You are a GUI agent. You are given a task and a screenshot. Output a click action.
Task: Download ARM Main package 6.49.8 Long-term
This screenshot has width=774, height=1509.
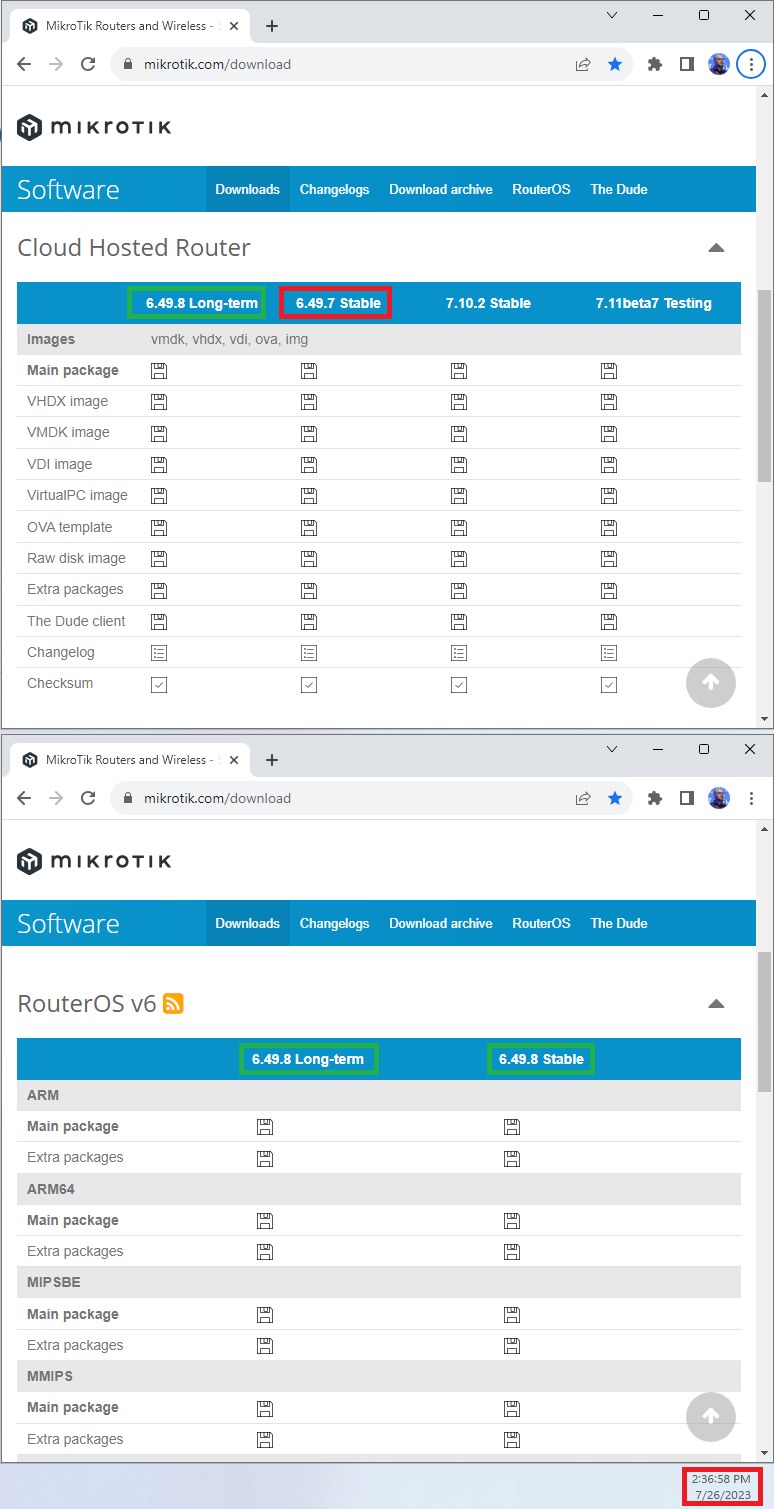click(x=264, y=1127)
